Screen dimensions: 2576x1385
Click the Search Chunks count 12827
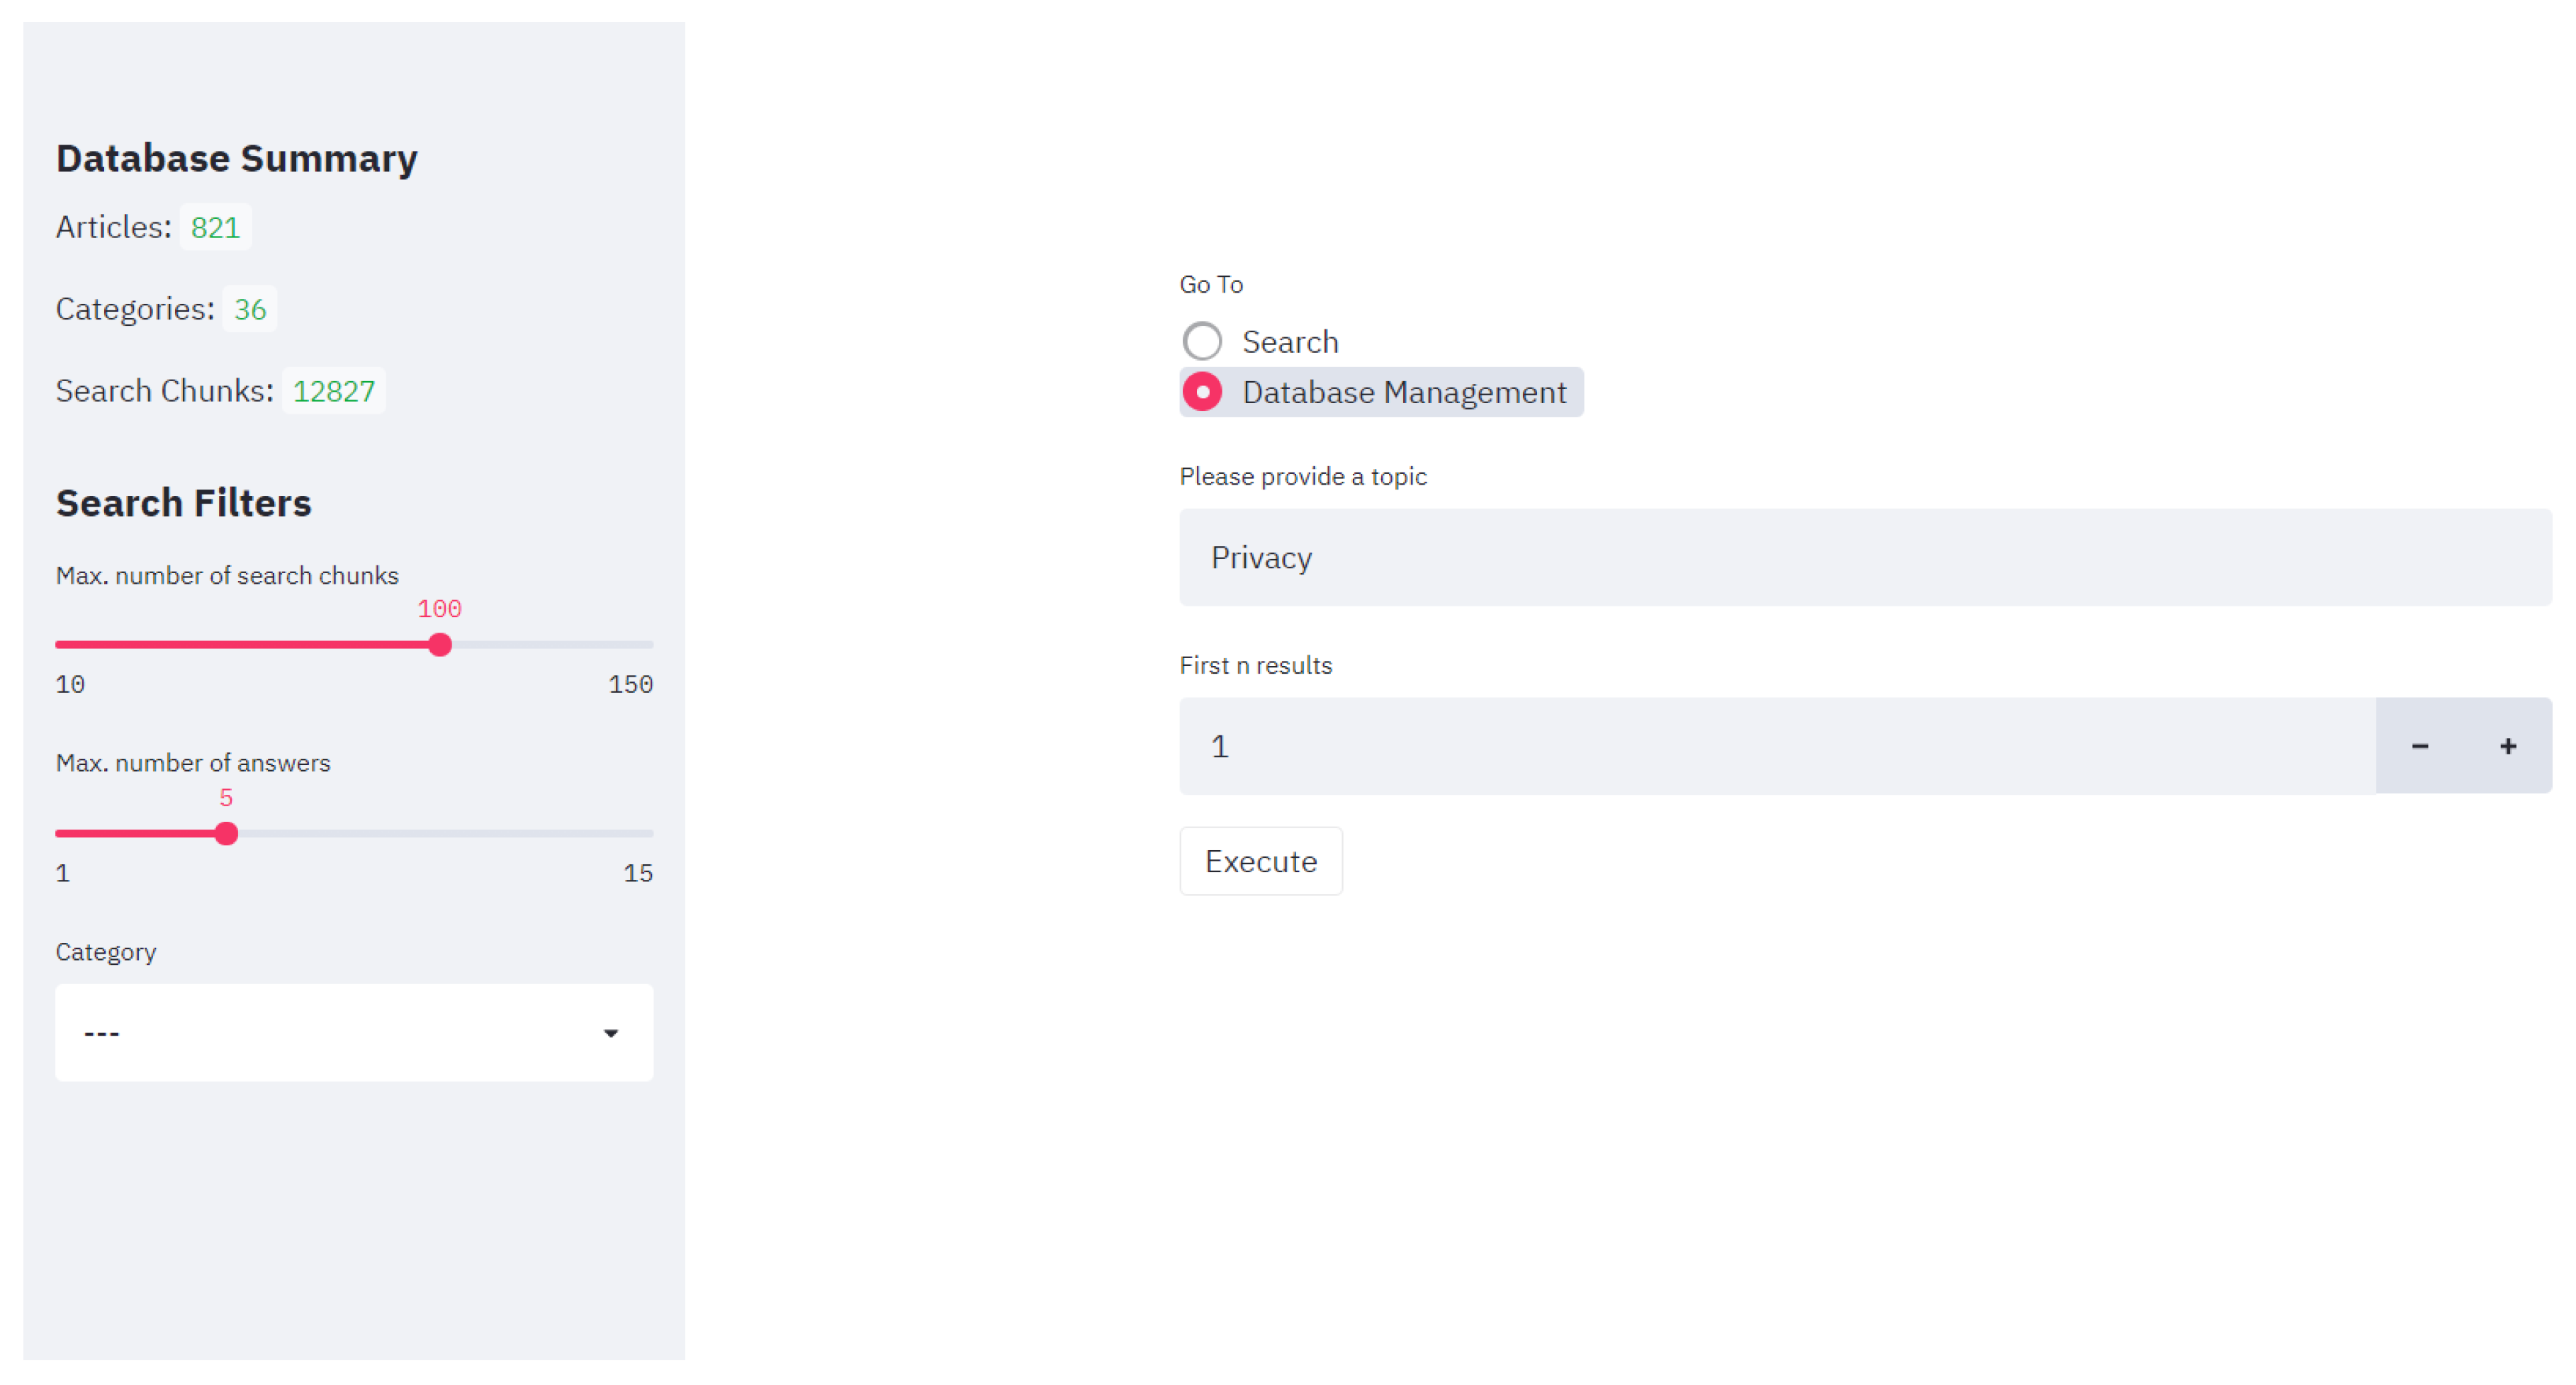[333, 391]
